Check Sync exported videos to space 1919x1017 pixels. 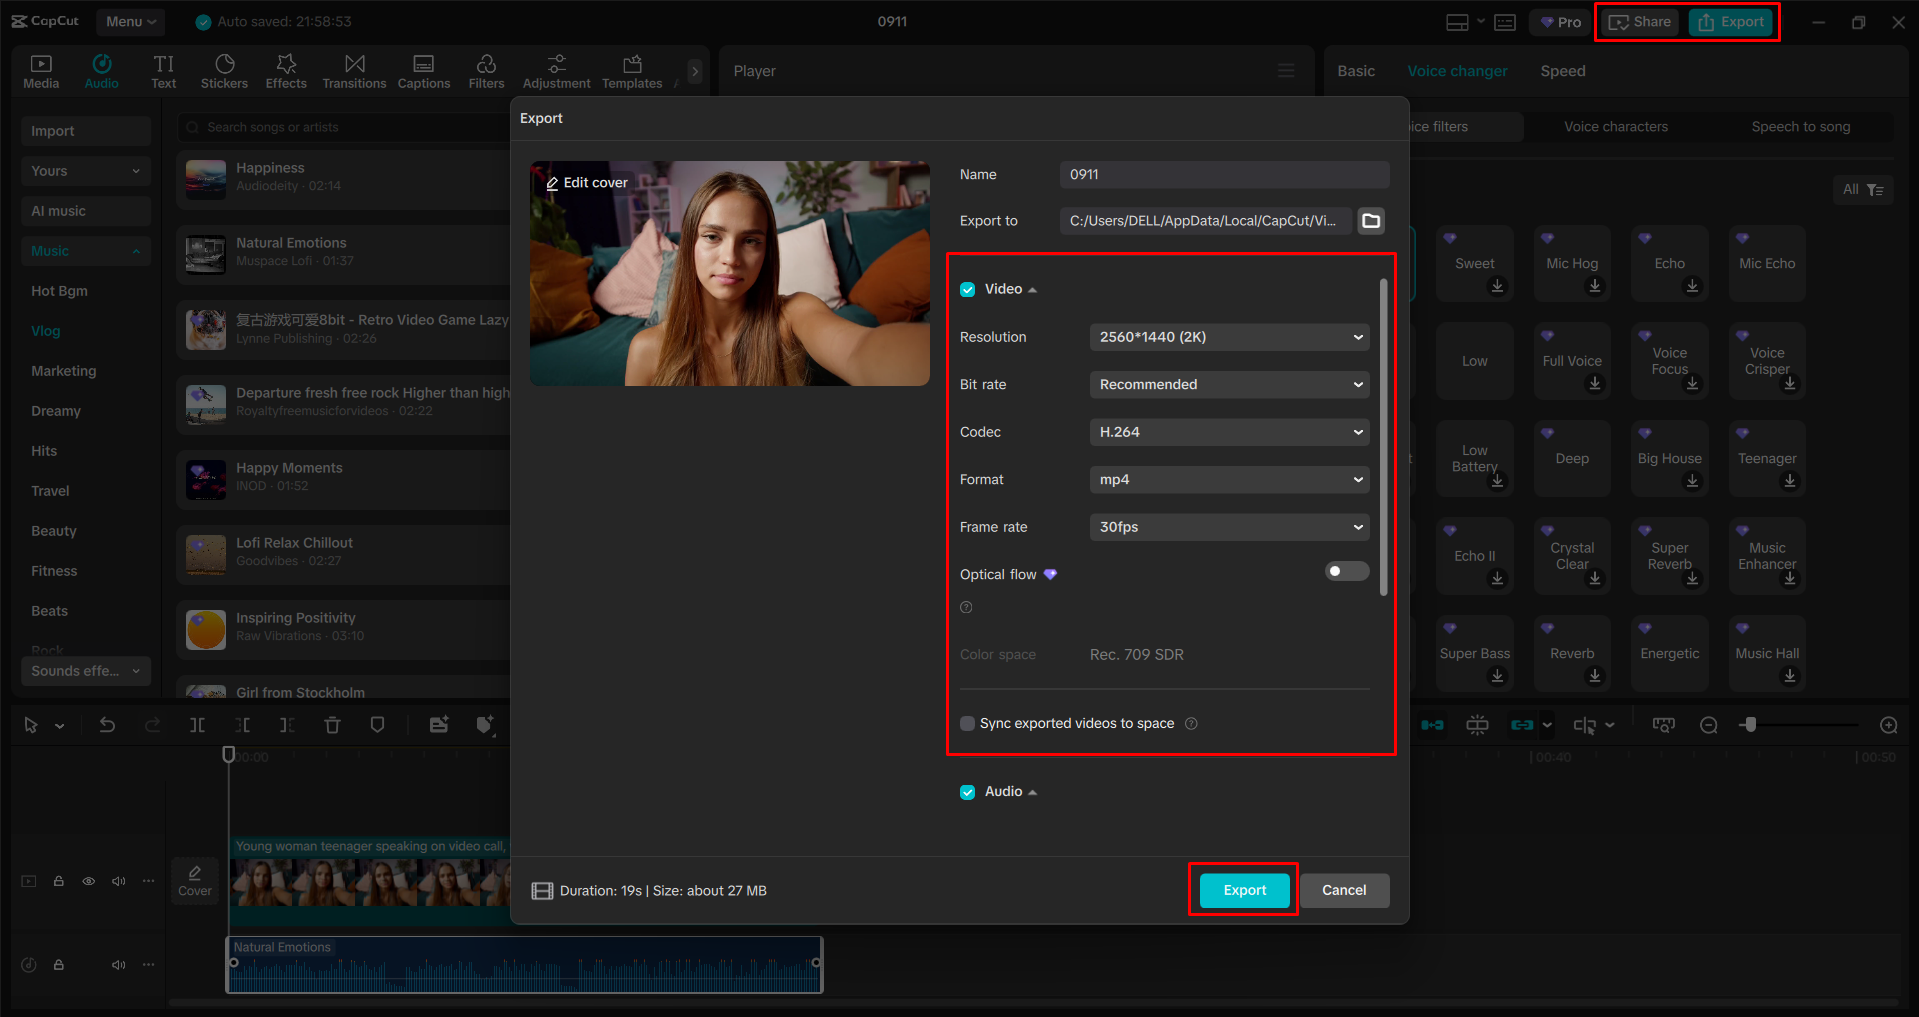click(967, 723)
